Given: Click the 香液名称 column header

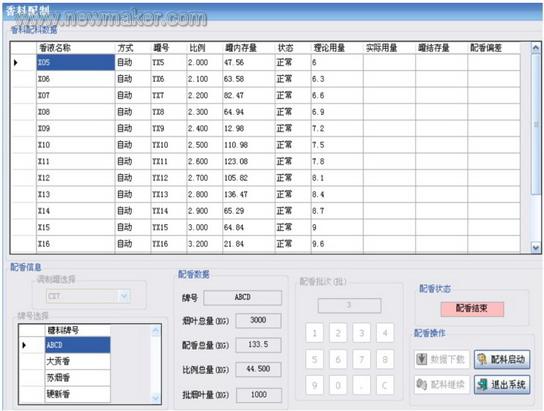Looking at the screenshot, I should (x=76, y=48).
